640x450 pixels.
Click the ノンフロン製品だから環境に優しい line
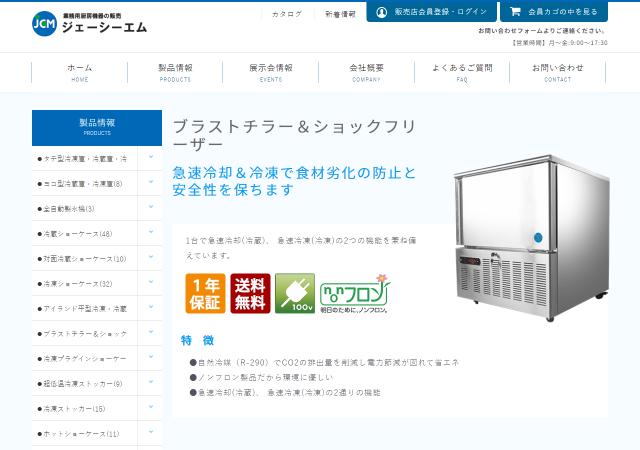point(261,377)
